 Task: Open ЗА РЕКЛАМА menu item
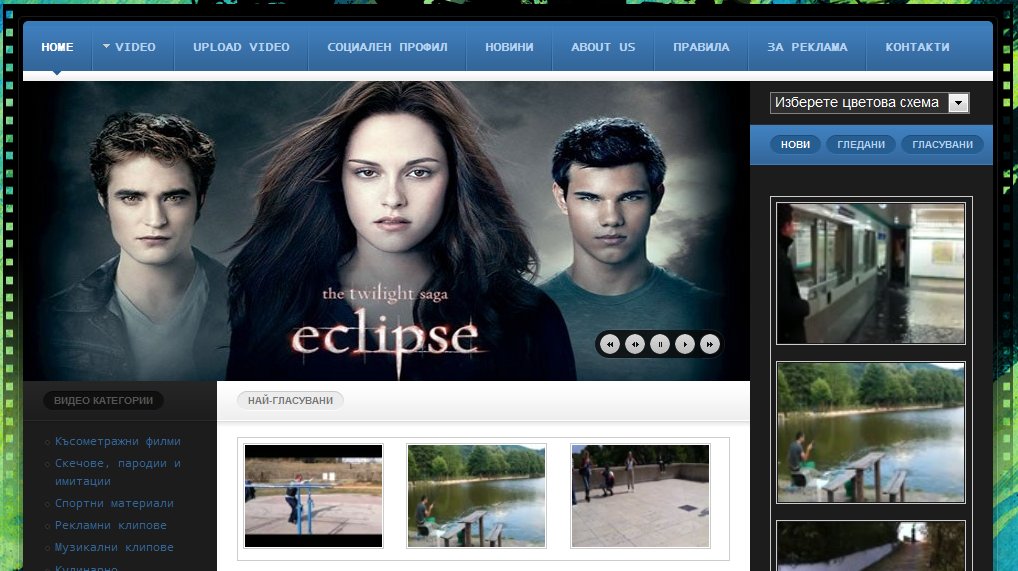point(807,47)
